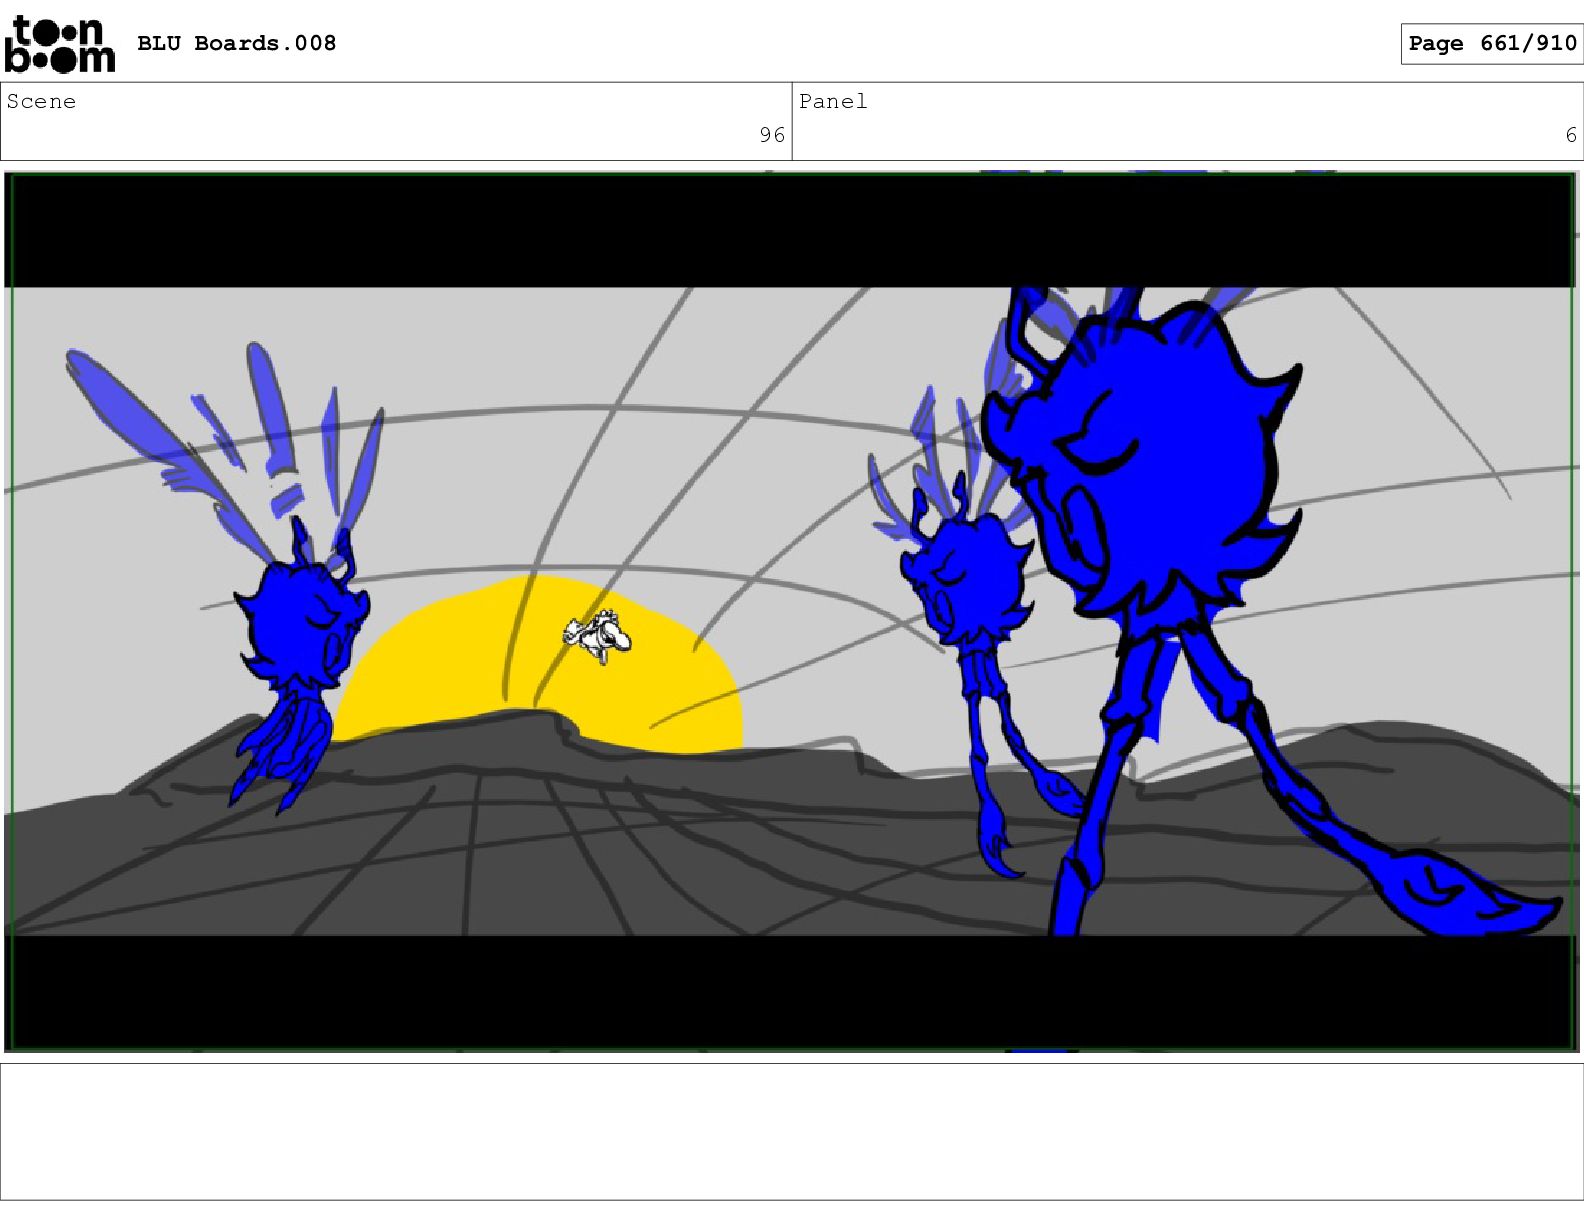This screenshot has width=1584, height=1224.
Task: Click the empty notes box below the panel
Action: [791, 1131]
